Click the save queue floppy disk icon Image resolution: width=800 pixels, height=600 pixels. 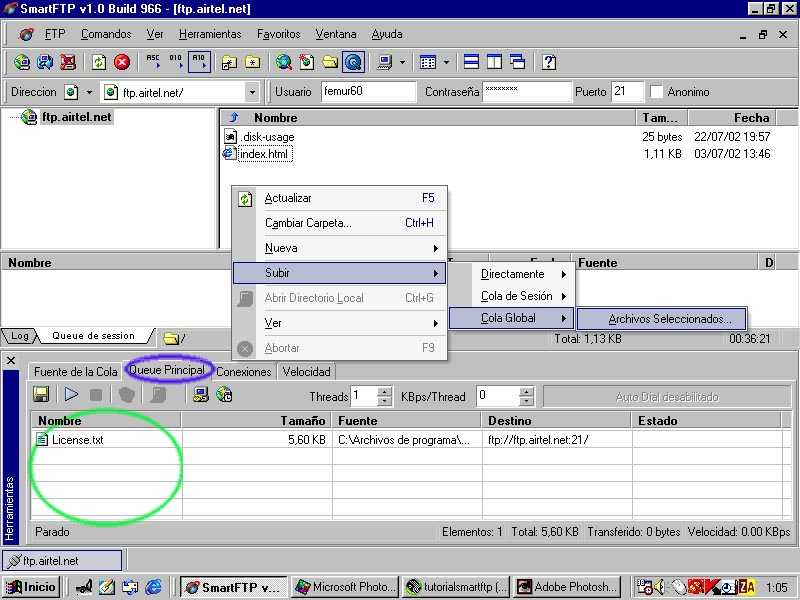[x=41, y=395]
